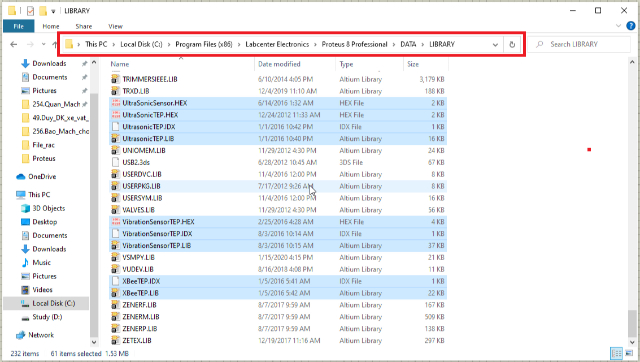Screen dimensions: 640x362
Task: Select OneDrive in the navigation pane
Action: point(42,176)
